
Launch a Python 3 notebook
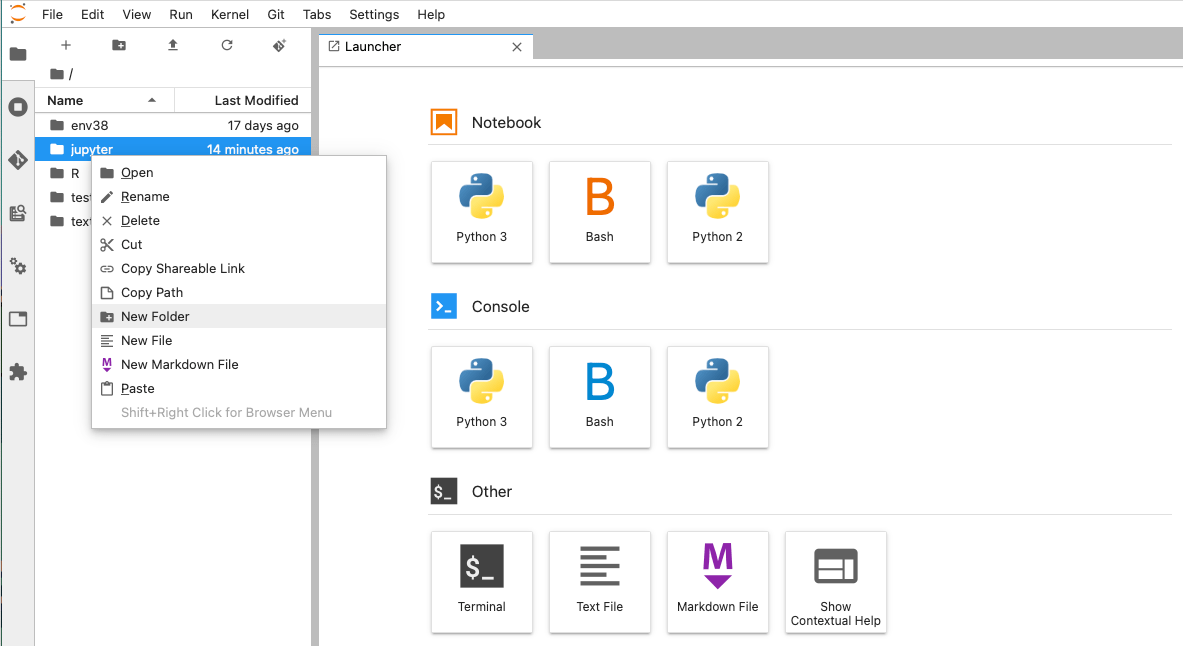[x=481, y=212]
